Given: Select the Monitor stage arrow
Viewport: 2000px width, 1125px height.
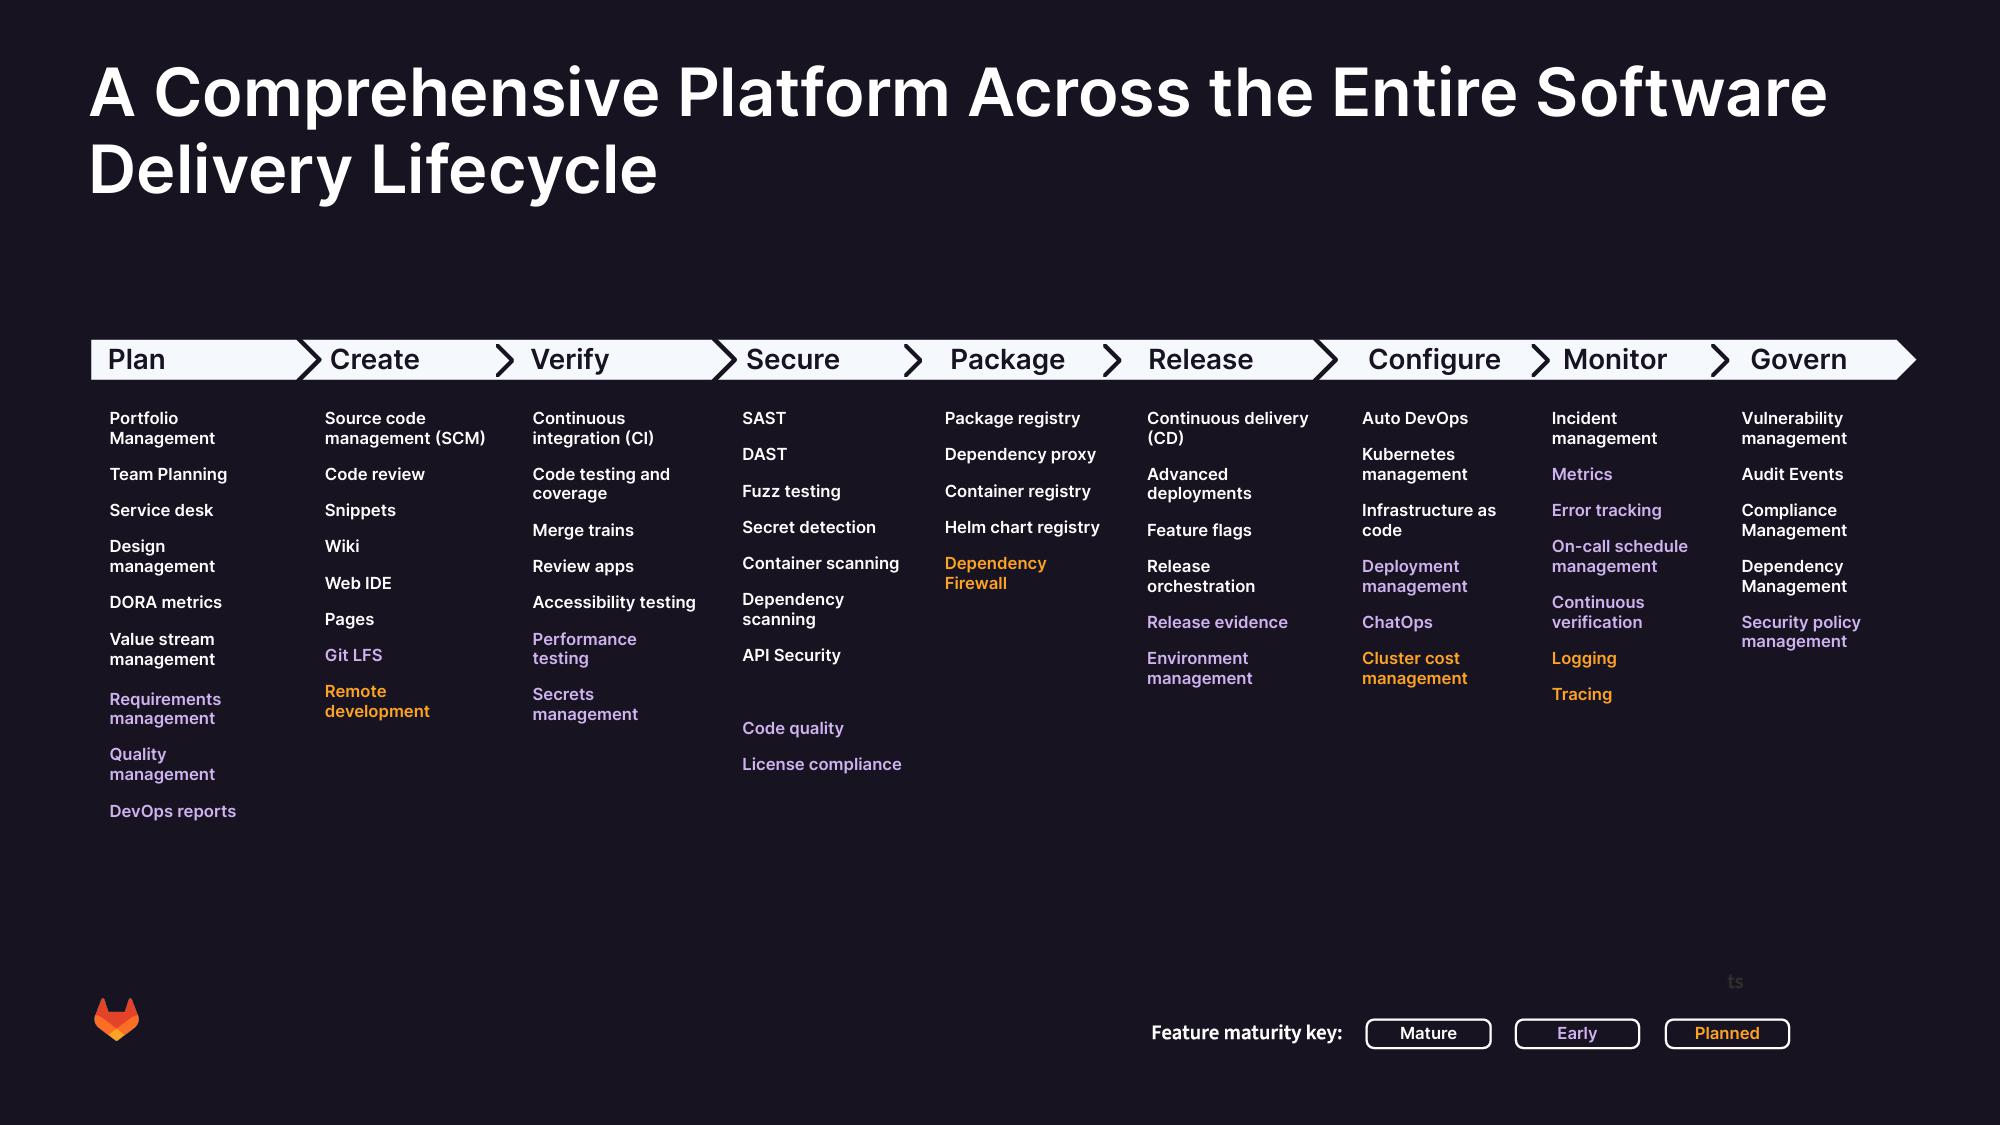Looking at the screenshot, I should (x=1614, y=359).
